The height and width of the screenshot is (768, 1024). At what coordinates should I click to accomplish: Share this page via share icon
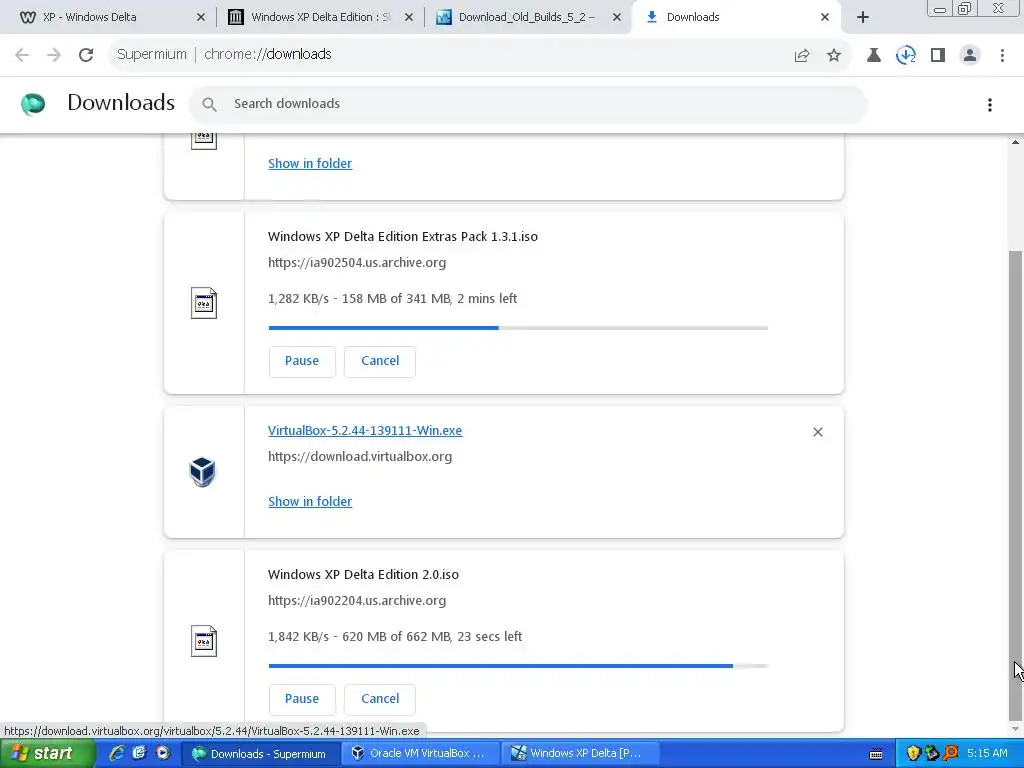(x=802, y=56)
